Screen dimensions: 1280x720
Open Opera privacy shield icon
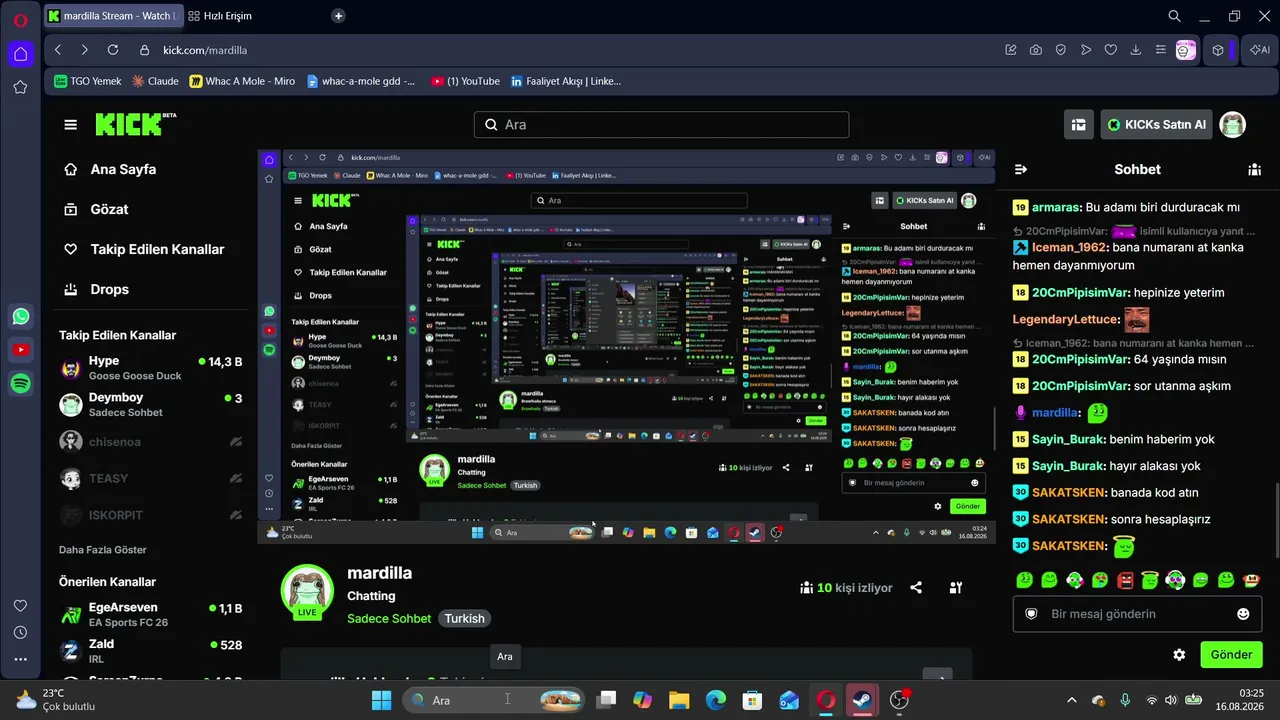1060,50
